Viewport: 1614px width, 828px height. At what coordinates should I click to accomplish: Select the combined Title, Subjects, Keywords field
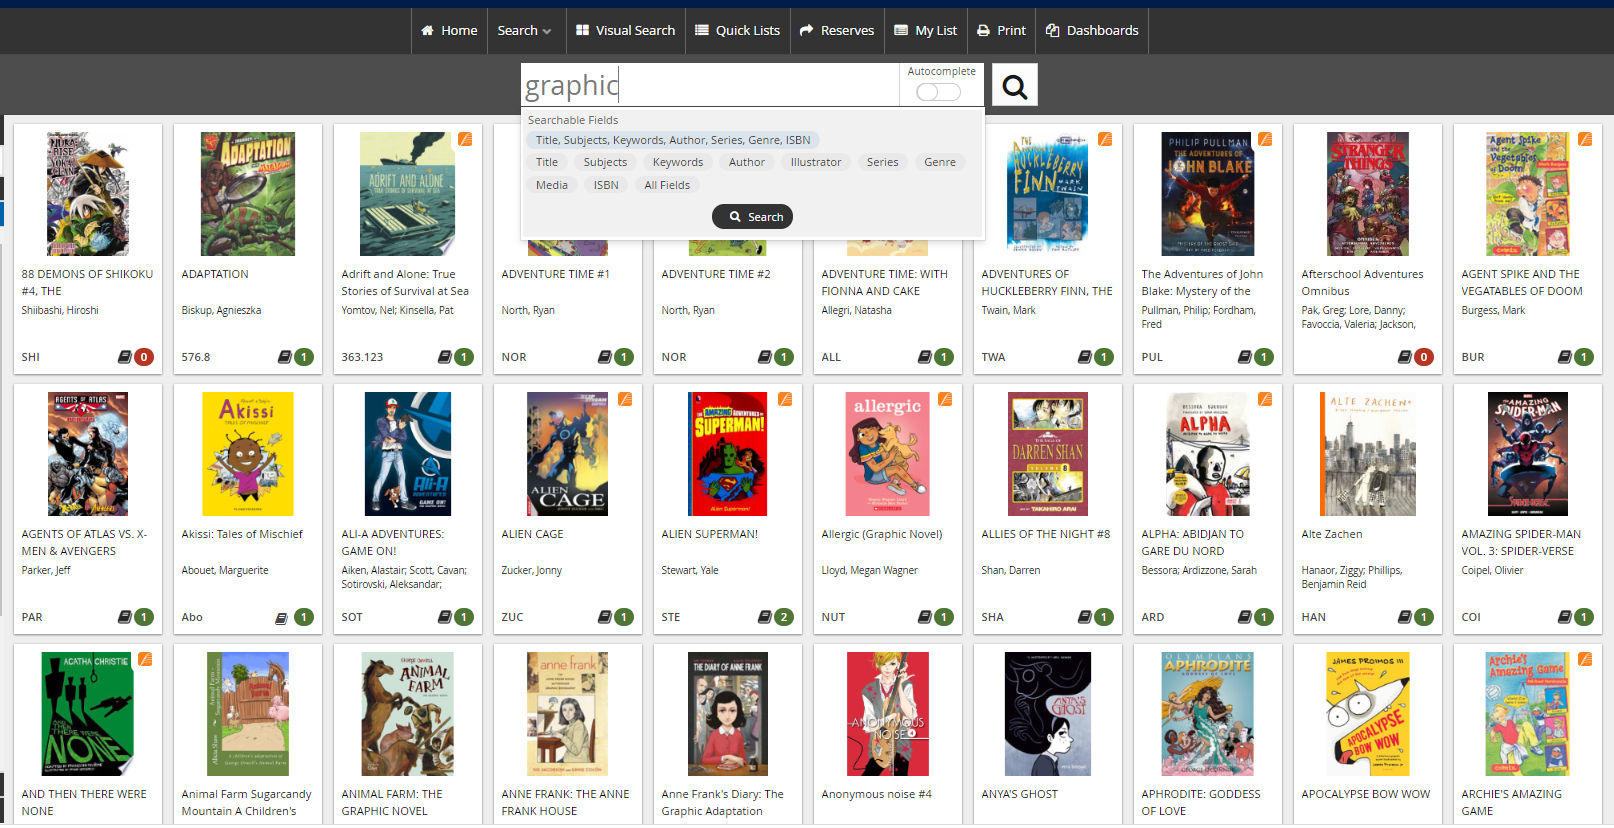click(673, 140)
